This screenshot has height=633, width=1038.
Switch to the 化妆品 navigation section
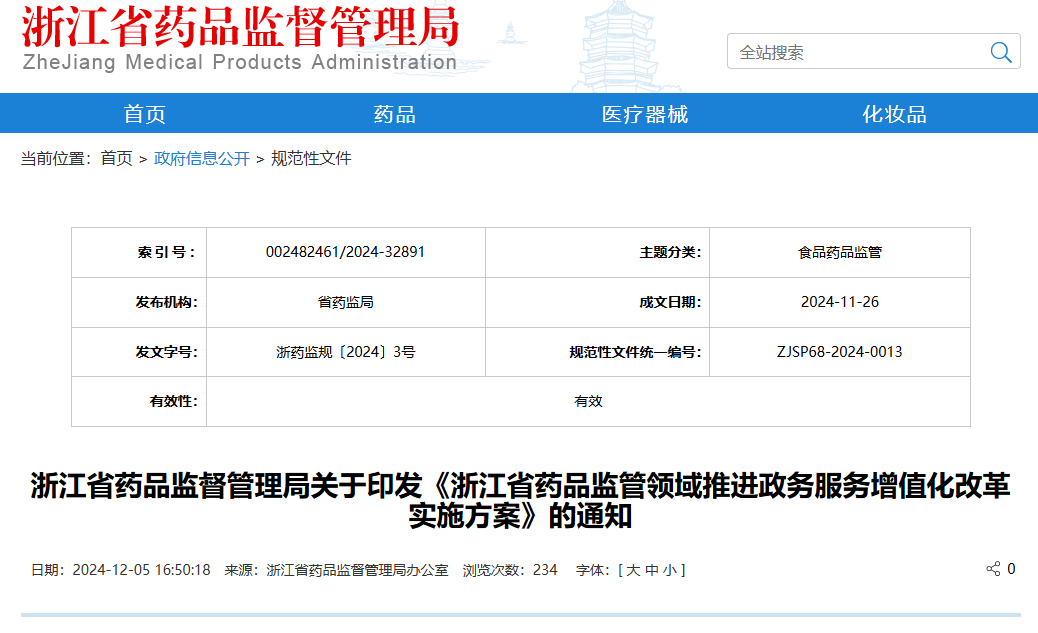(x=894, y=114)
